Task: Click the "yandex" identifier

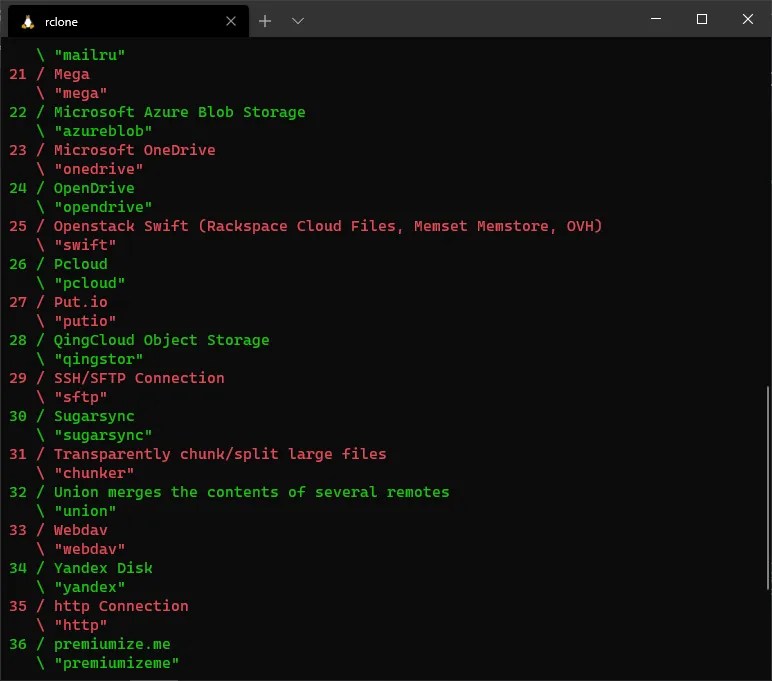Action: [x=90, y=587]
